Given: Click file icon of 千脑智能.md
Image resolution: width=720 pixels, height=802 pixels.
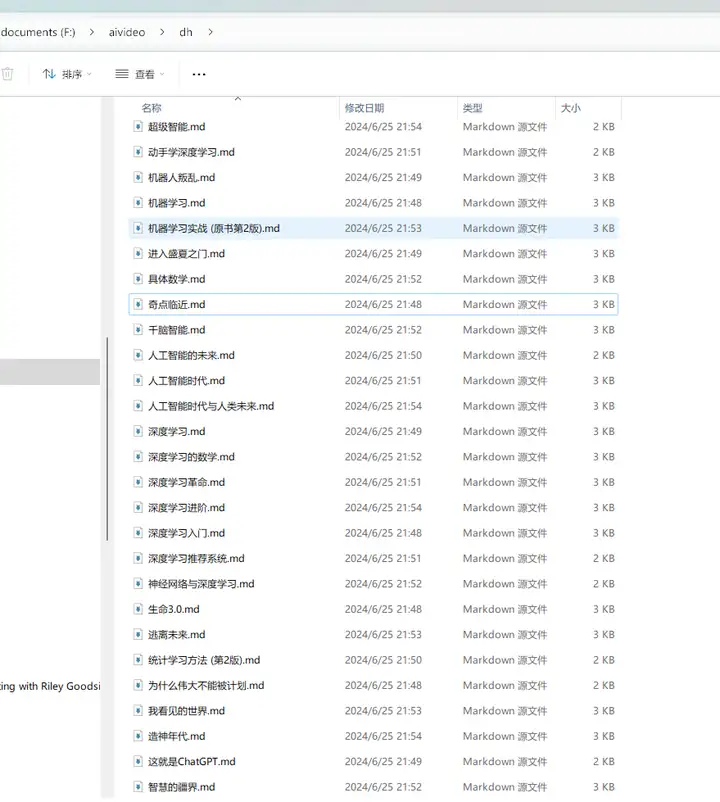Looking at the screenshot, I should (x=138, y=330).
